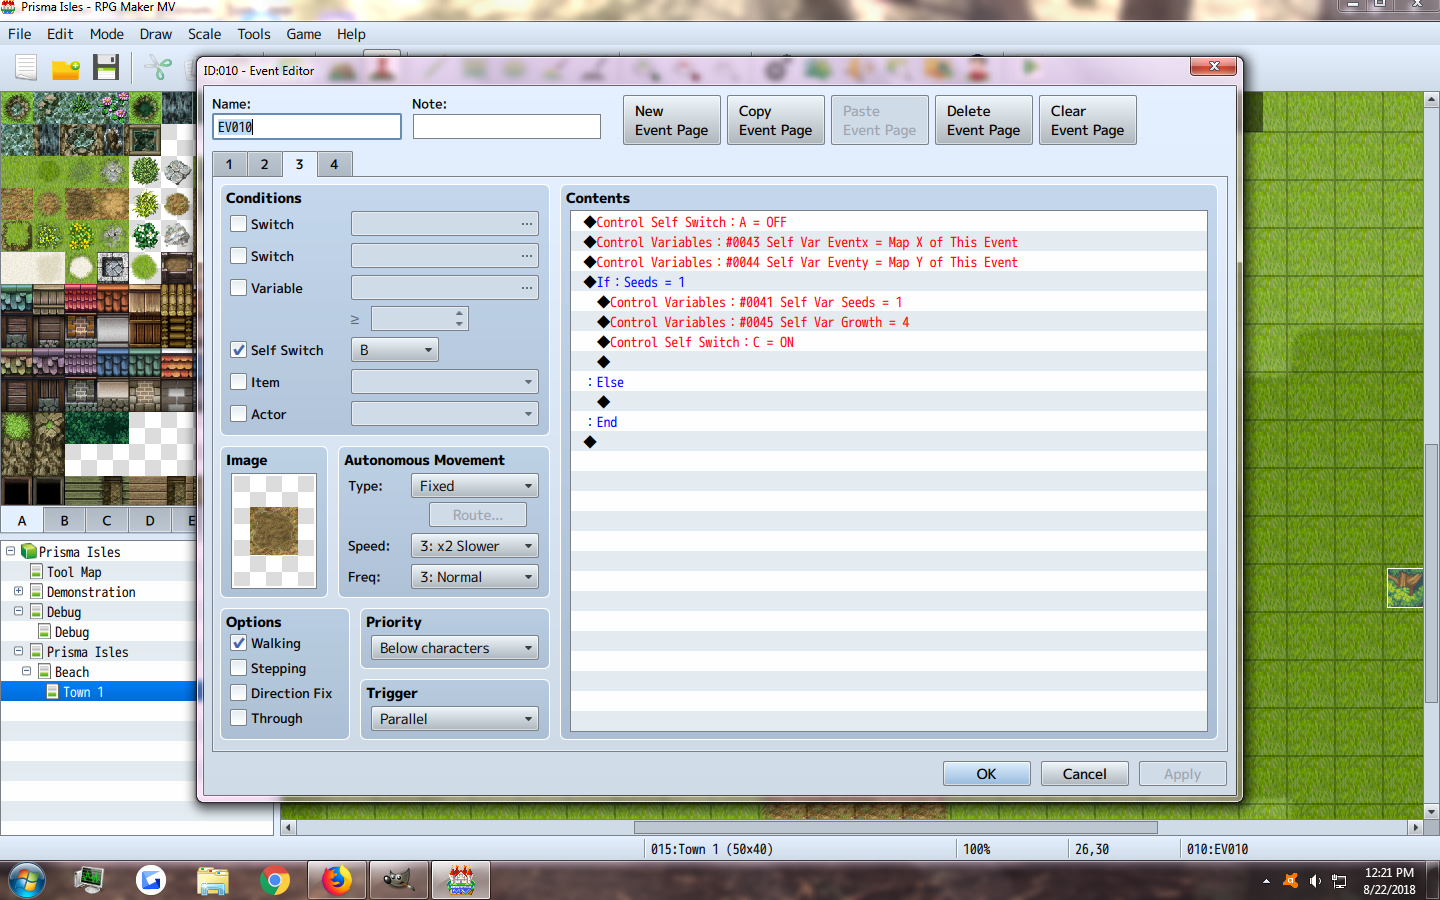Image resolution: width=1440 pixels, height=900 pixels.
Task: Click the Open Project folder icon
Action: click(x=66, y=69)
